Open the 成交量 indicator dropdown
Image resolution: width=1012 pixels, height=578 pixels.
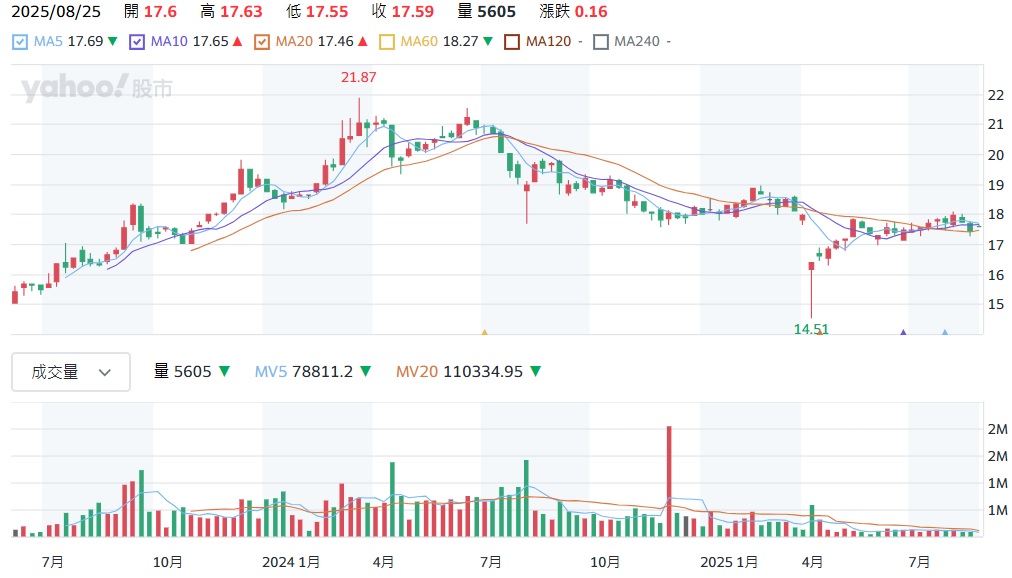tap(71, 372)
